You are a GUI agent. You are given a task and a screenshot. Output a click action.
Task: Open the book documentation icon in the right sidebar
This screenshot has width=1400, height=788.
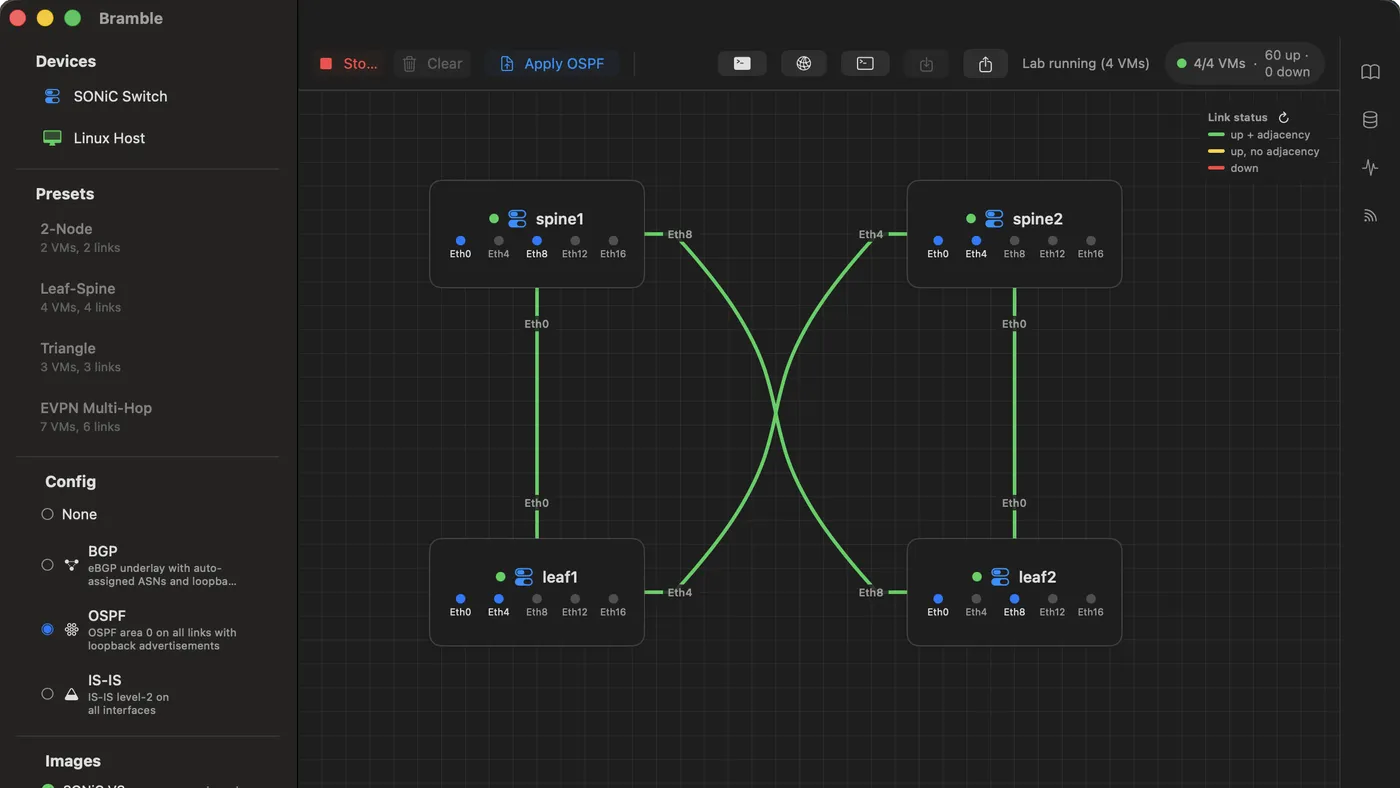coord(1370,72)
